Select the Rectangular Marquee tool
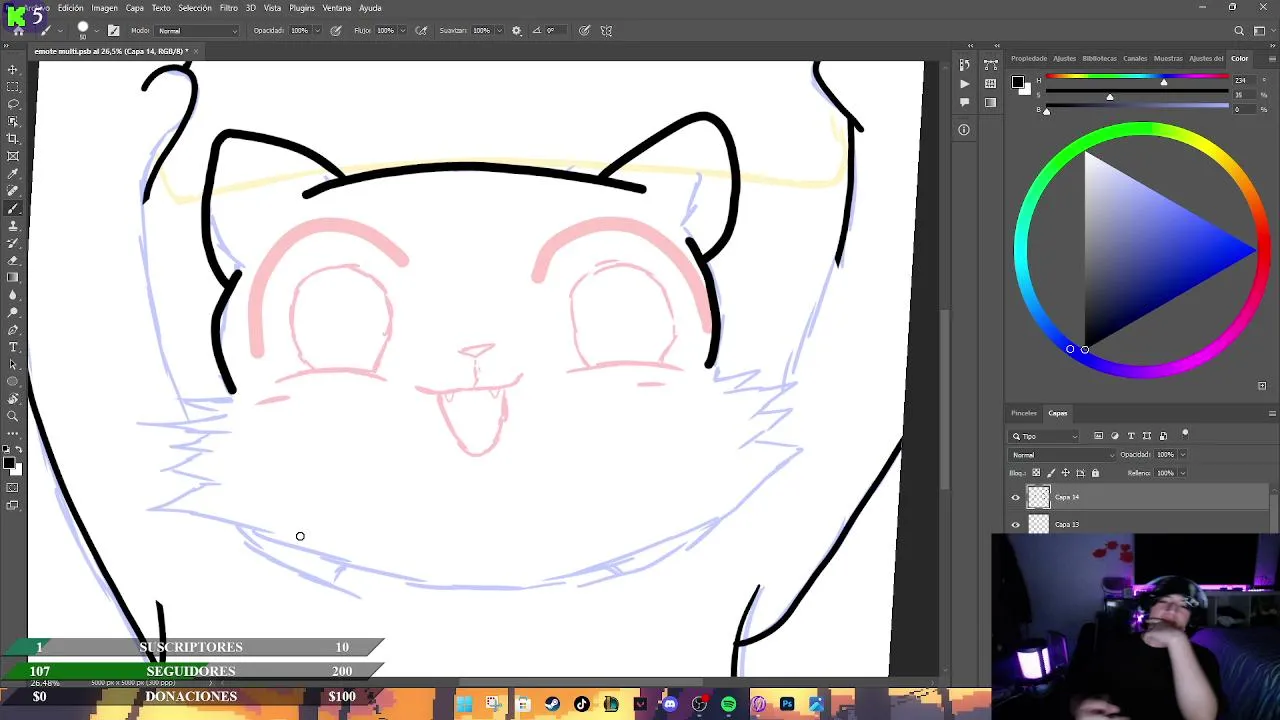The width and height of the screenshot is (1280, 720). pos(13,87)
